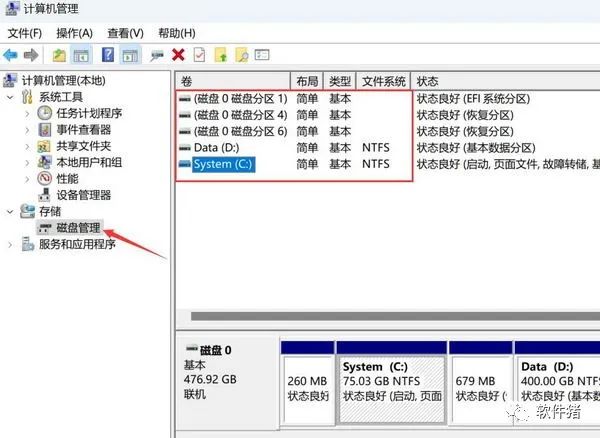Image resolution: width=600 pixels, height=438 pixels.
Task: Select 存储 in the tree
Action: coord(50,211)
